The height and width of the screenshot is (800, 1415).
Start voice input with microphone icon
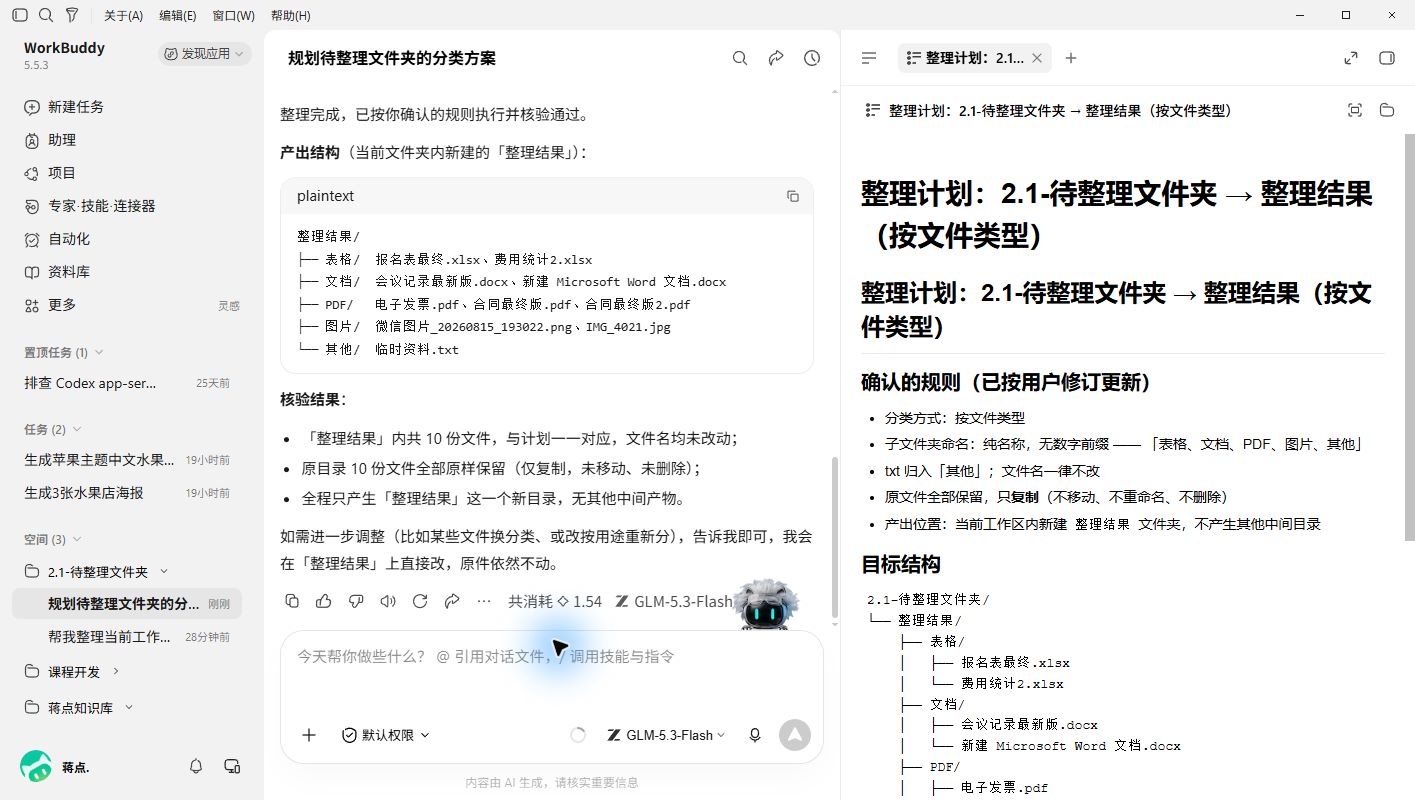coord(755,735)
